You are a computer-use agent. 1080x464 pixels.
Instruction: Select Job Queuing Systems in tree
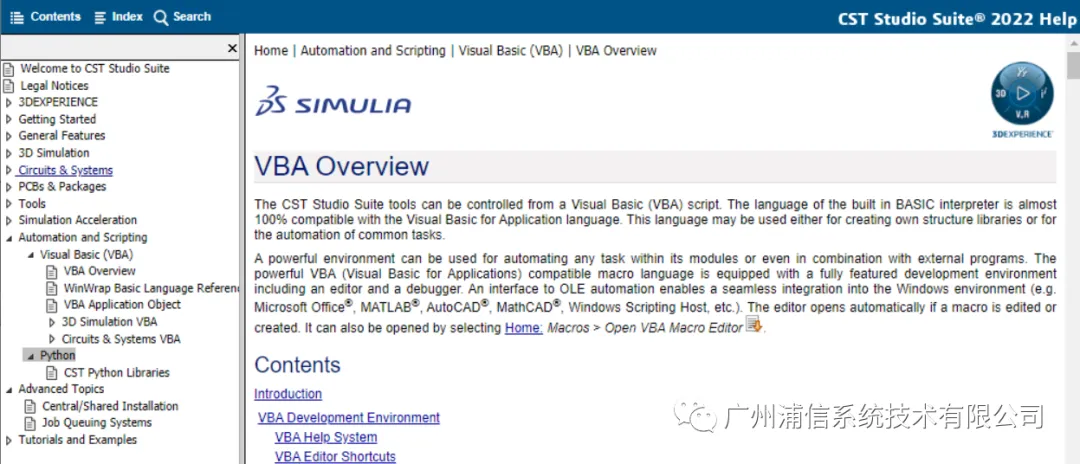click(96, 423)
